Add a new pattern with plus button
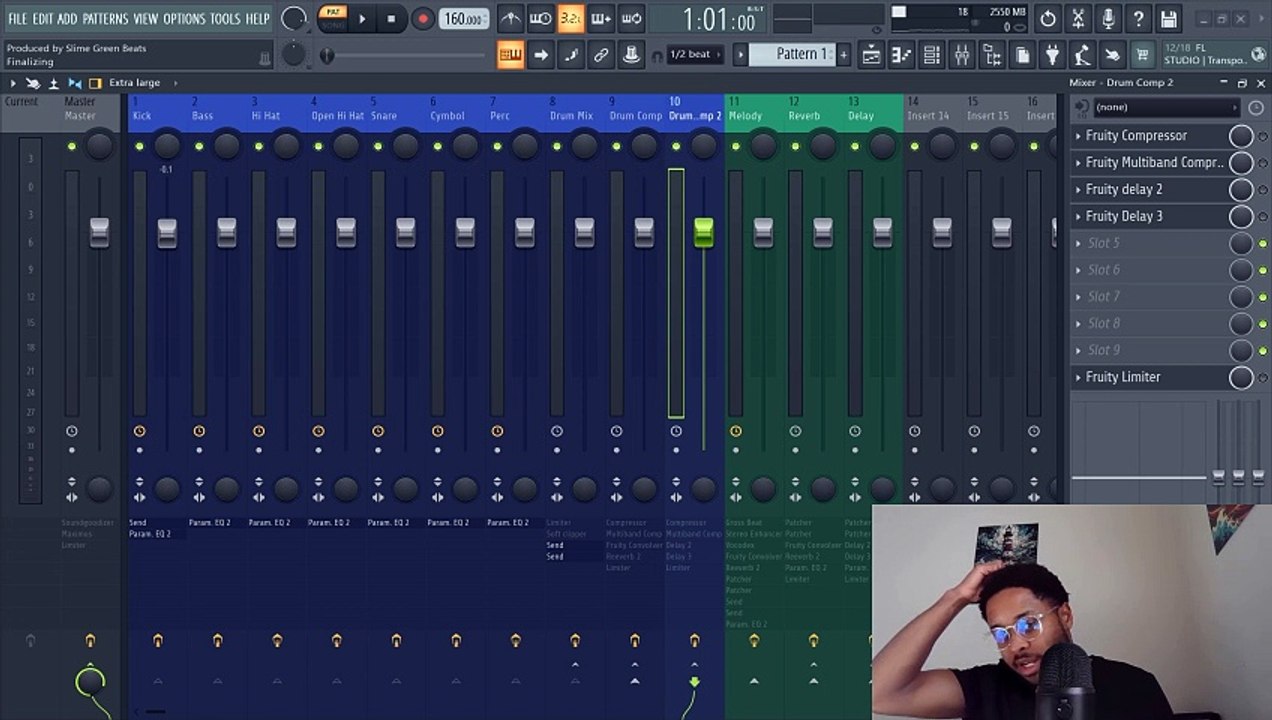This screenshot has height=720, width=1272. point(844,54)
